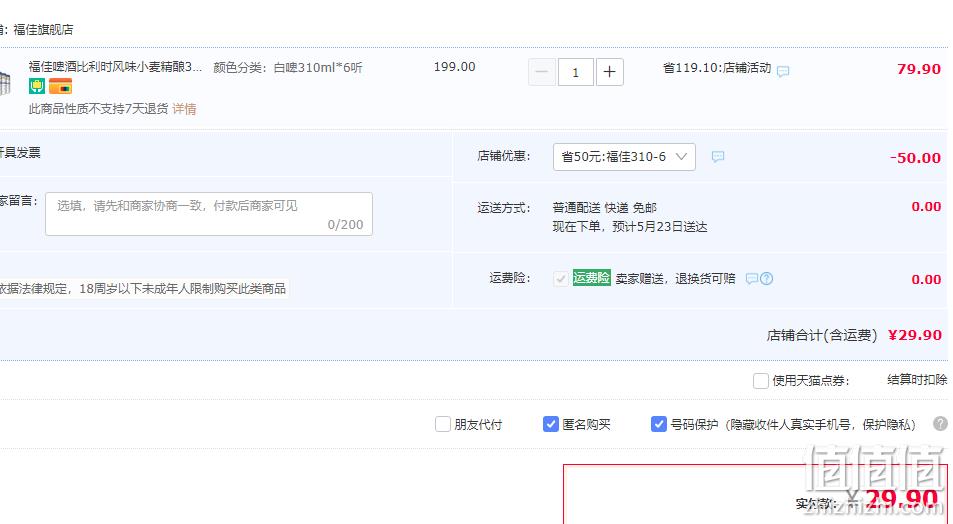953x524 pixels.
Task: Open the 详情 link about 7天退货
Action: click(x=184, y=109)
